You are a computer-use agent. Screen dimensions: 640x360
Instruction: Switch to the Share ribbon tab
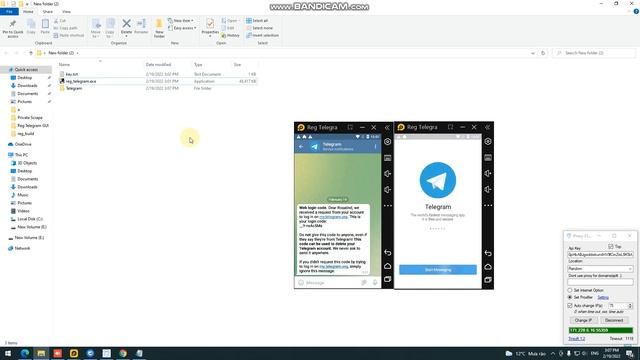(x=48, y=11)
